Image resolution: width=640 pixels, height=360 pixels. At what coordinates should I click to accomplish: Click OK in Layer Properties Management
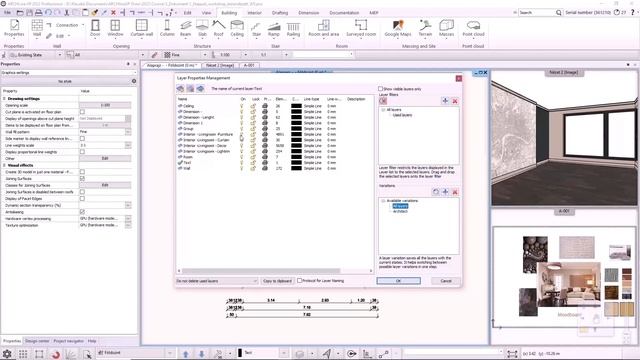tap(398, 281)
